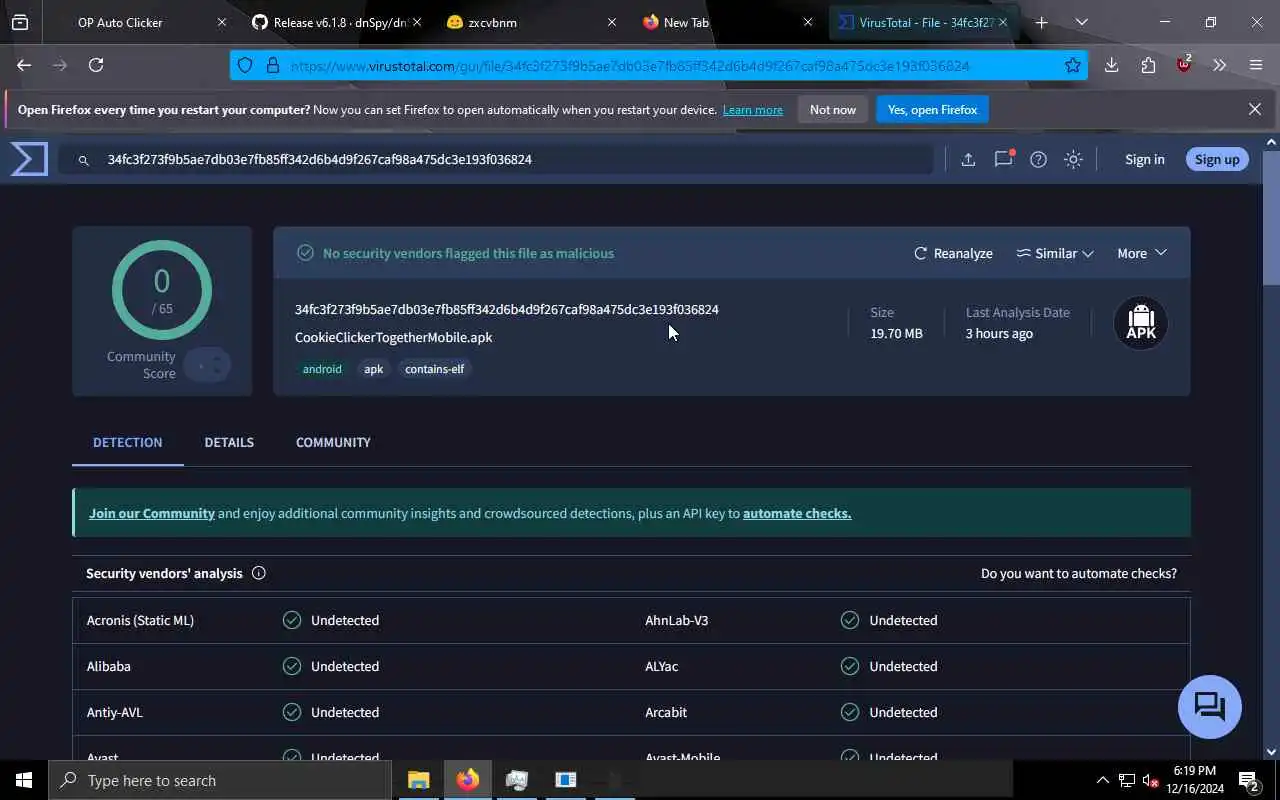Click the android tag

click(322, 369)
